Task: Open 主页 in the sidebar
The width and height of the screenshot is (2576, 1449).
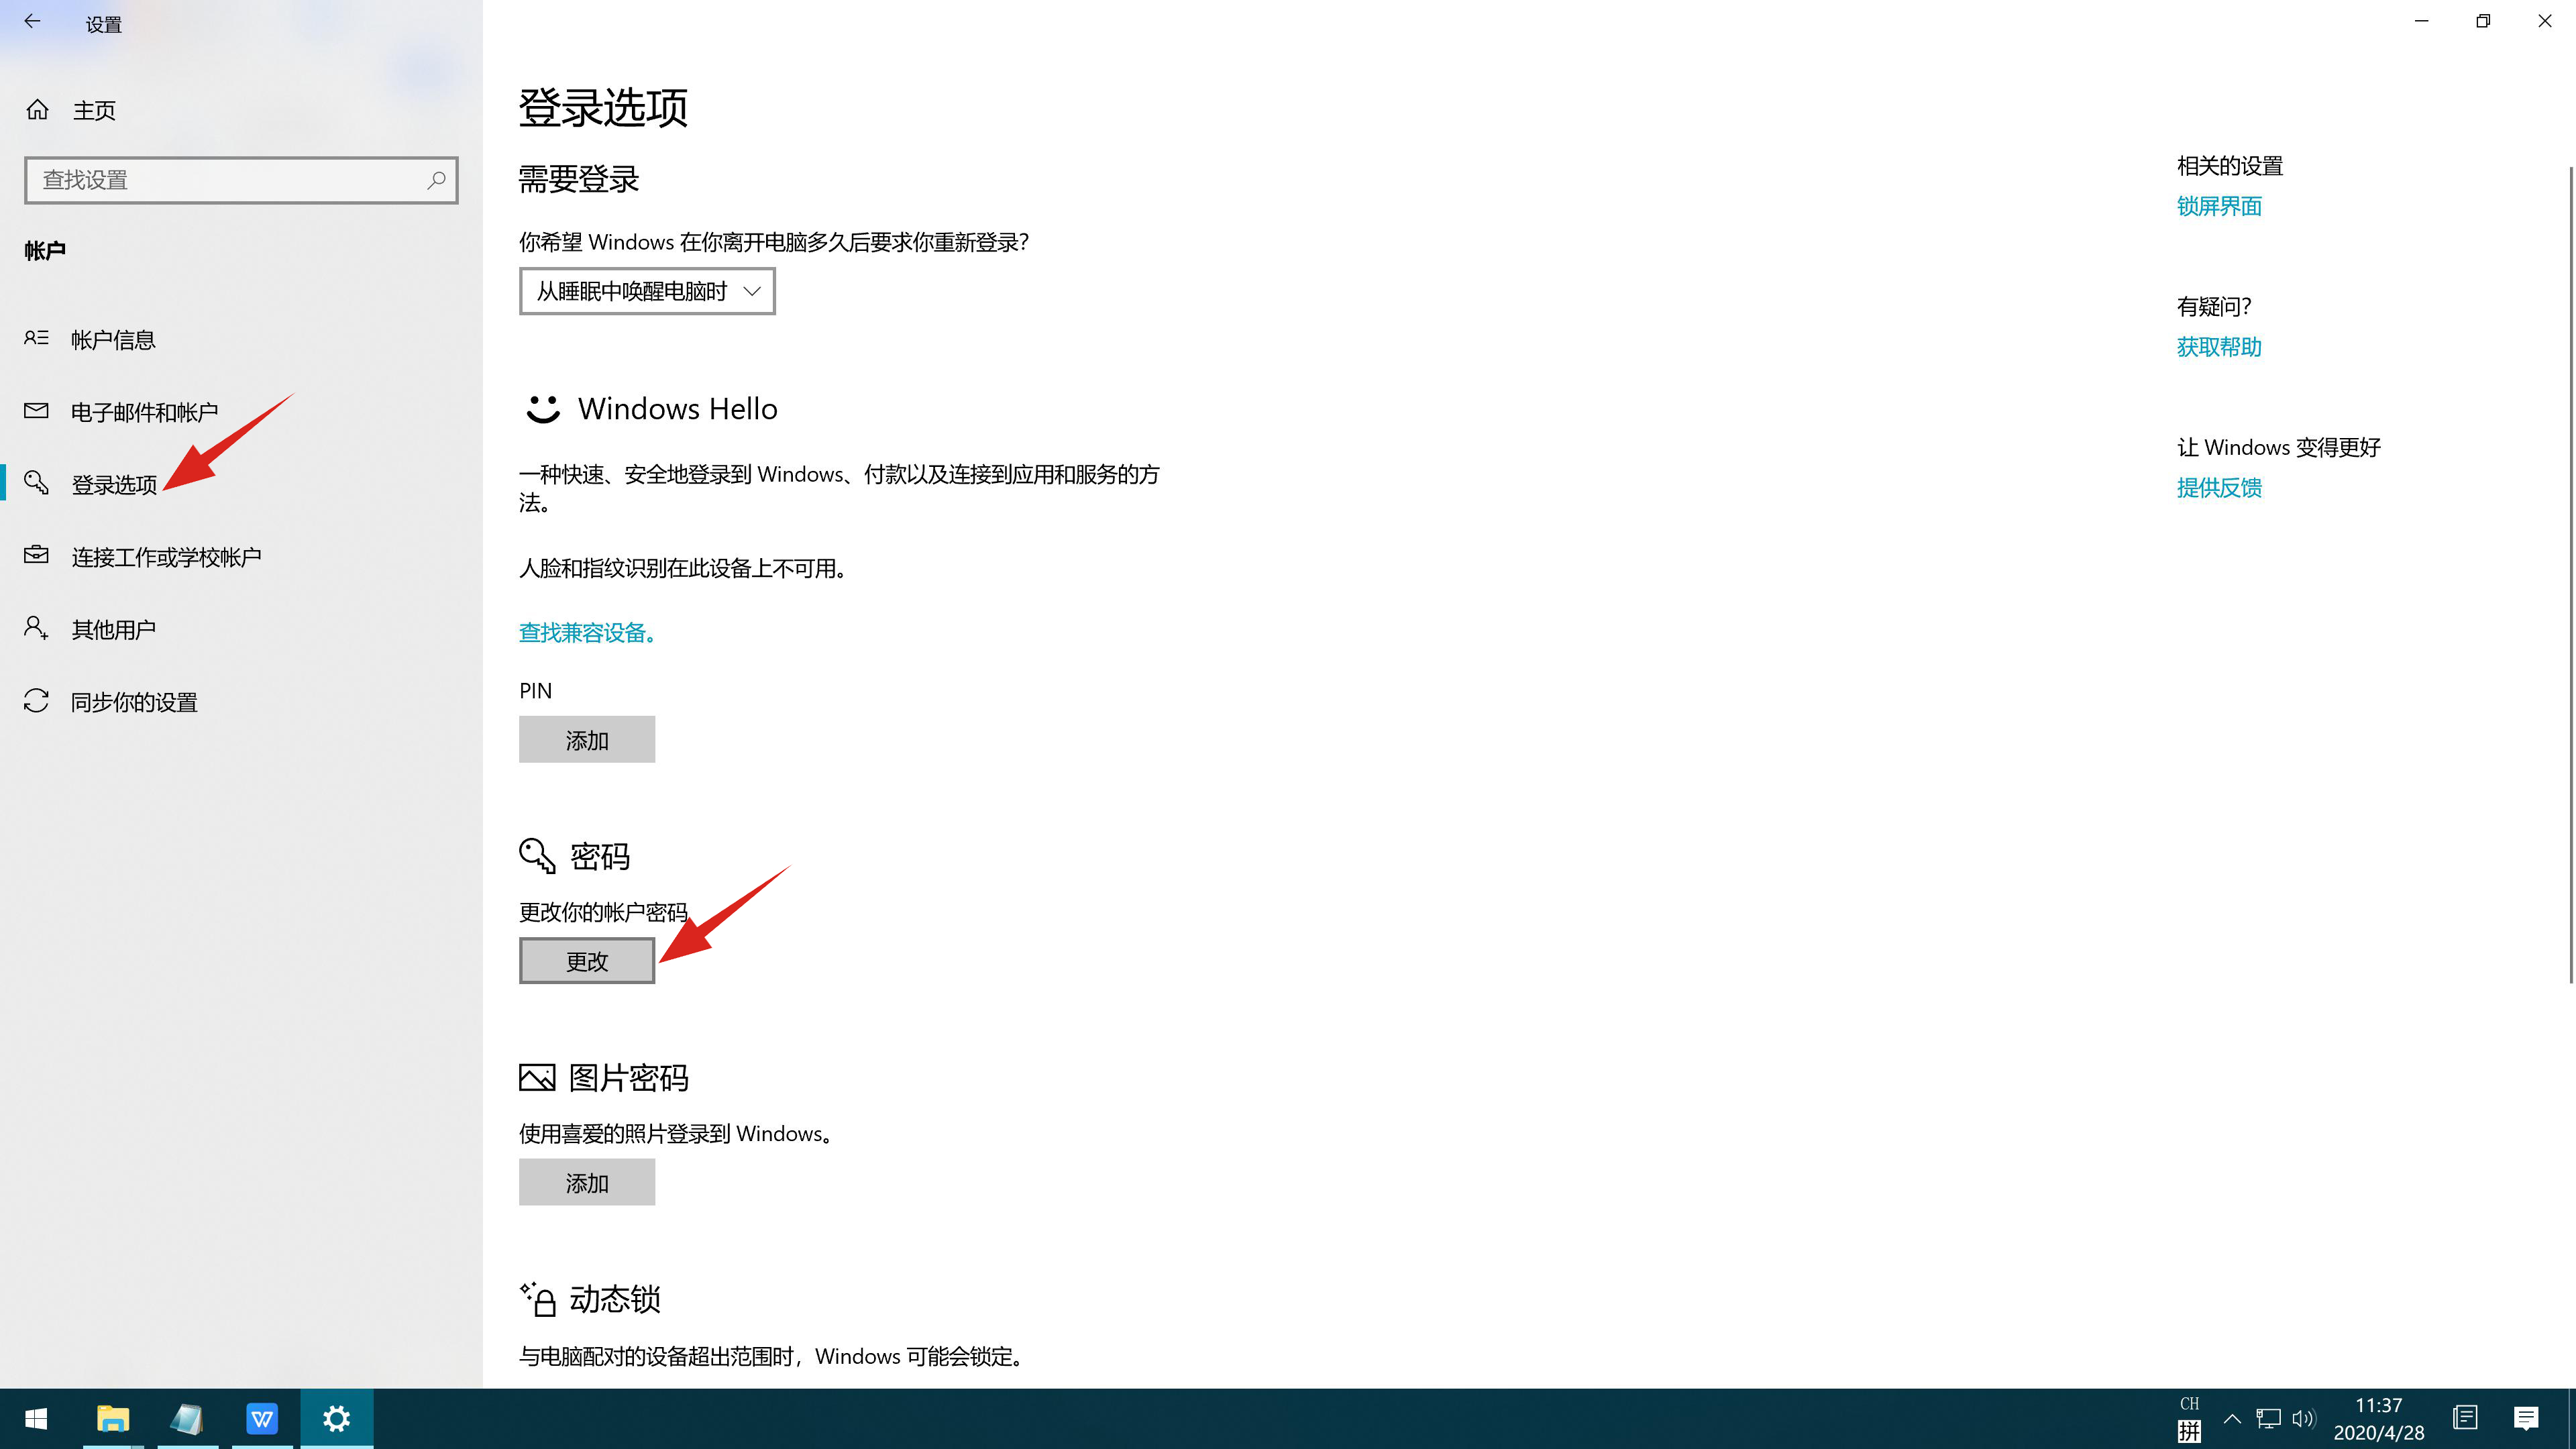Action: tap(94, 110)
